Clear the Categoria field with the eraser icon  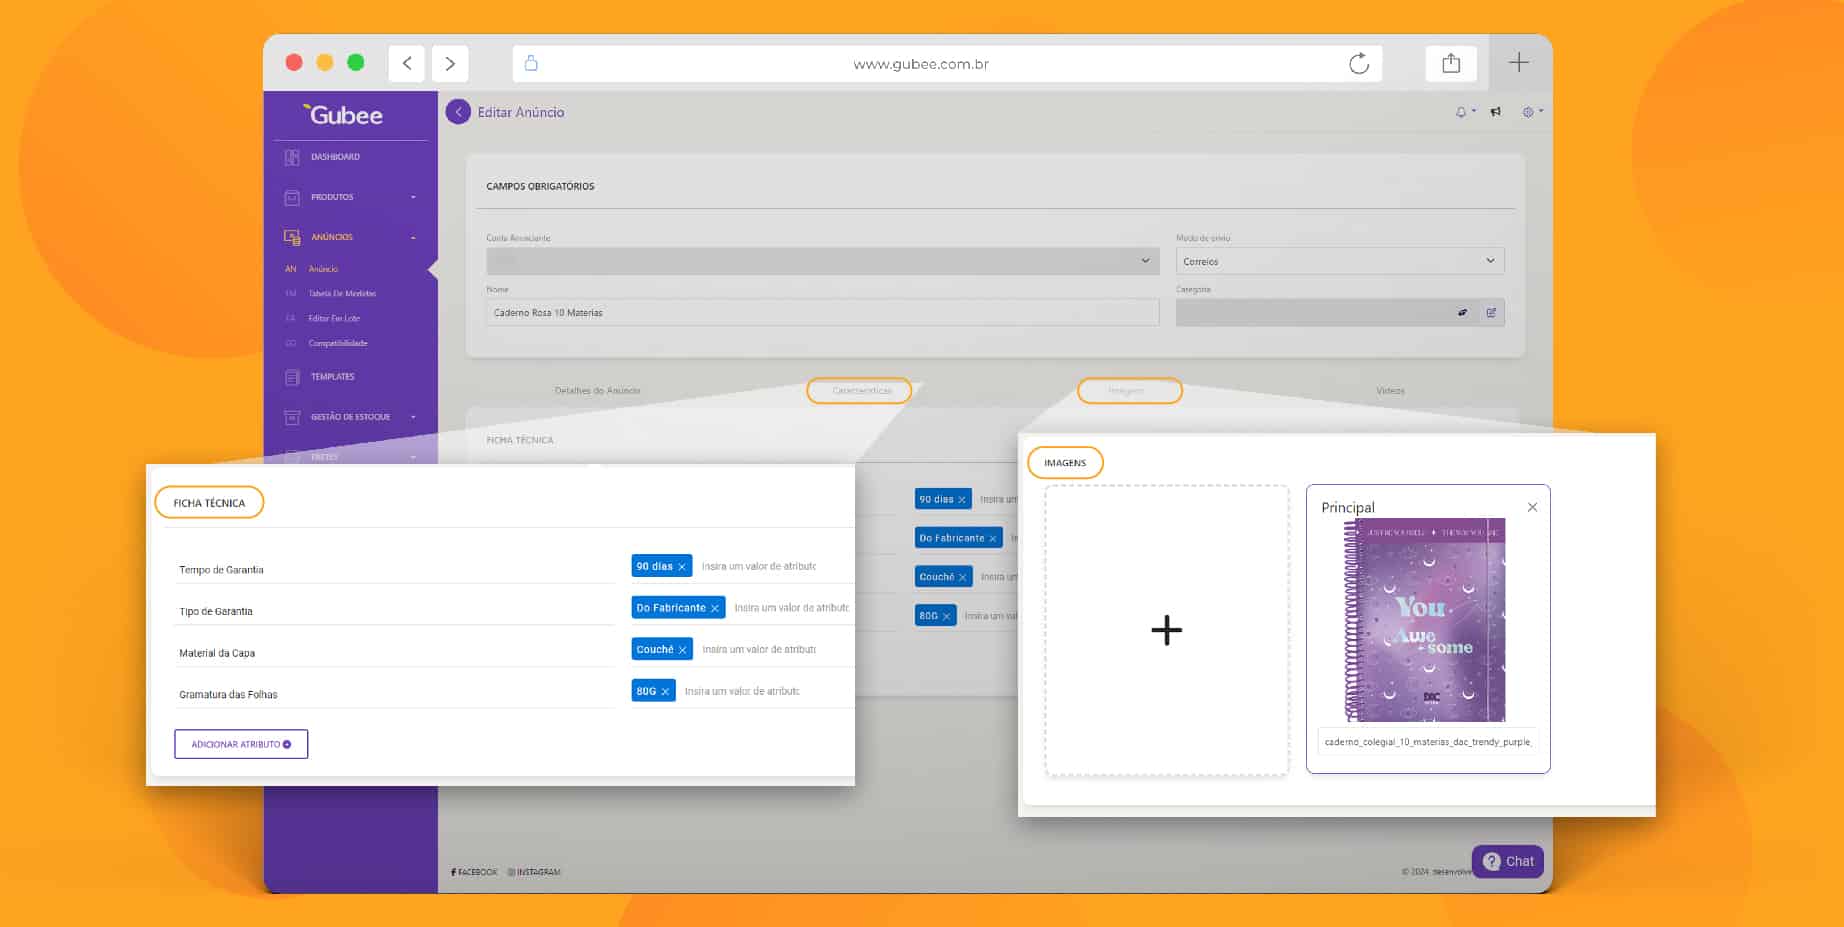(1462, 313)
